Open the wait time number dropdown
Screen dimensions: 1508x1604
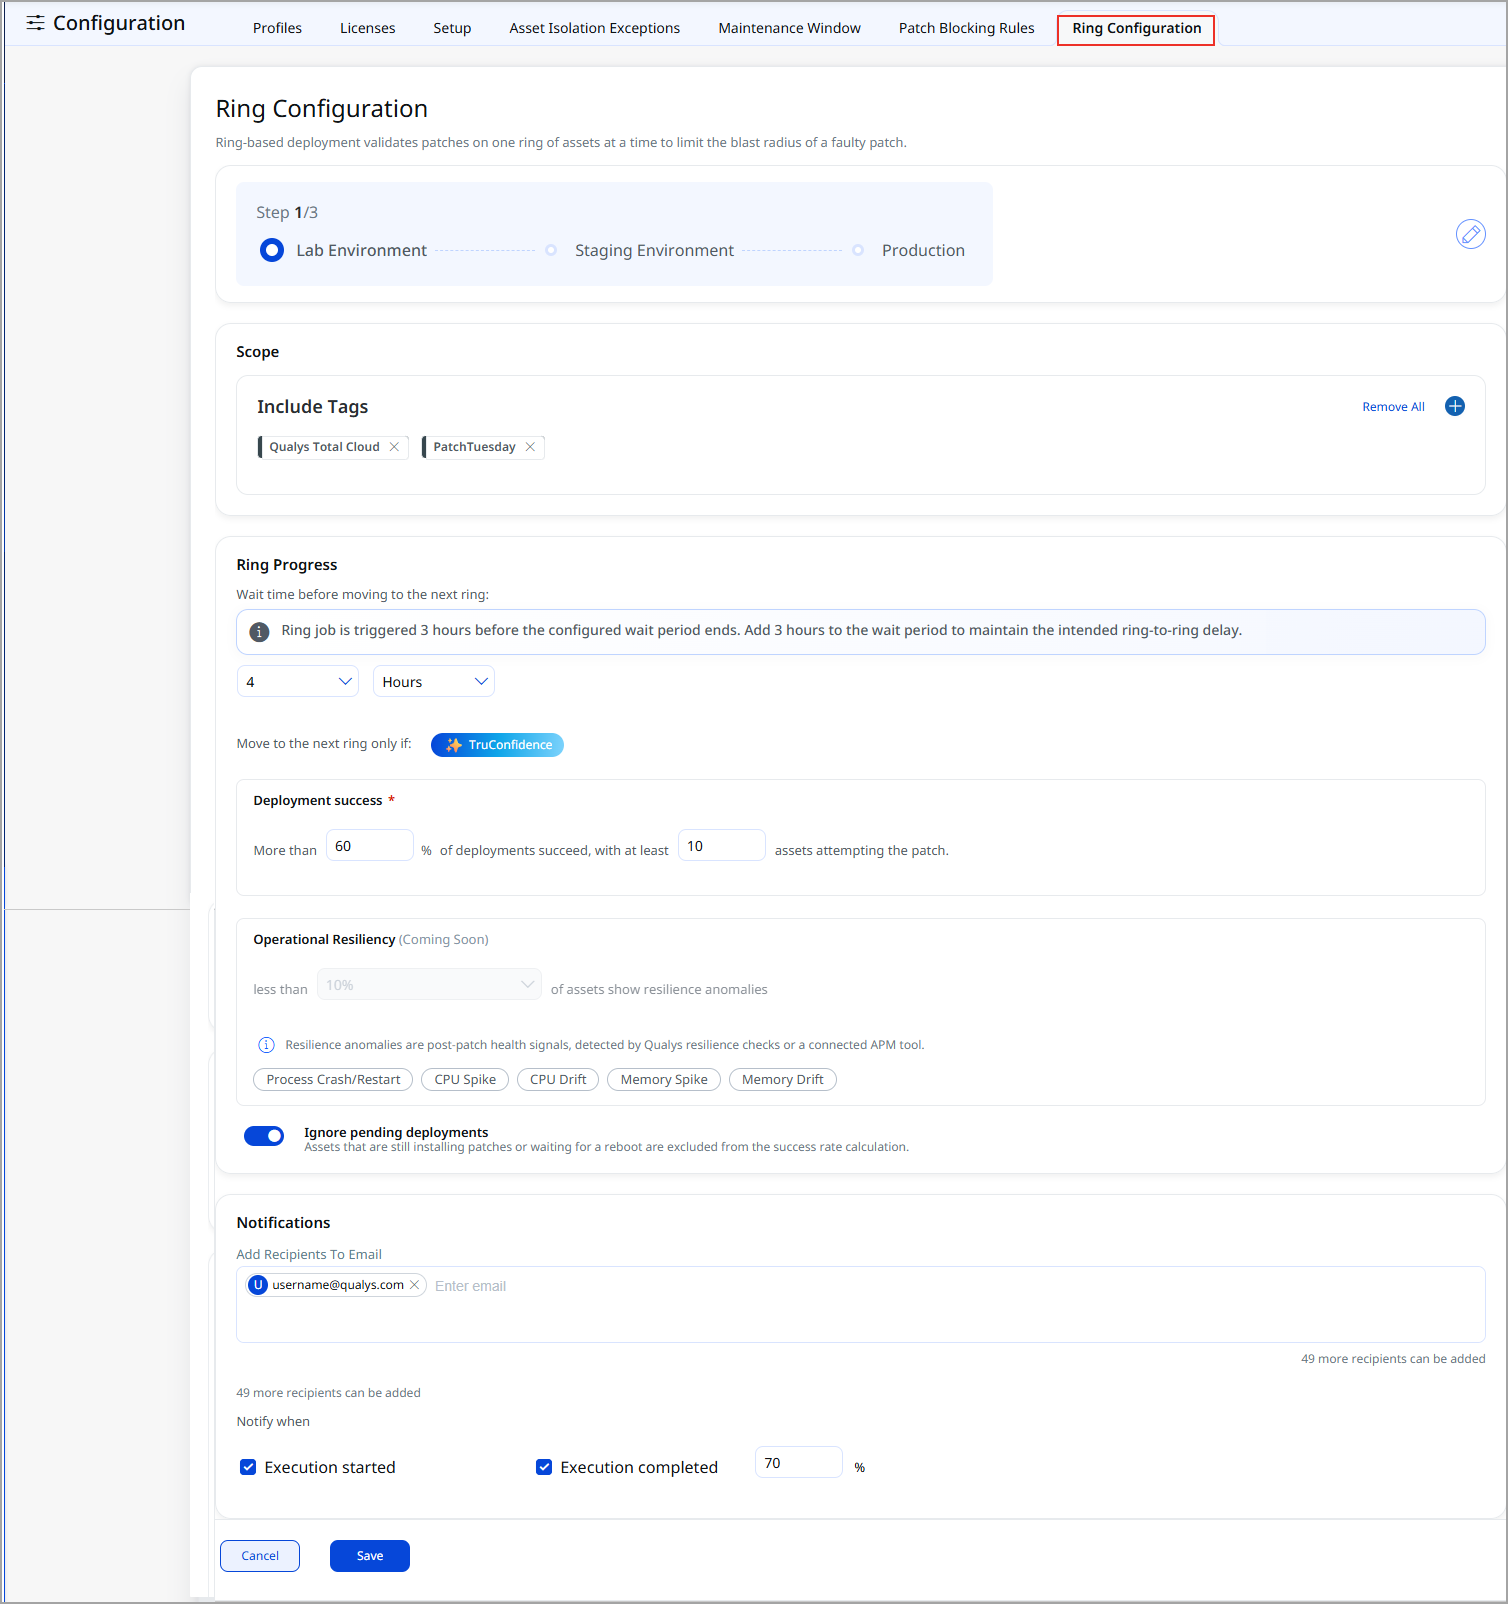(x=298, y=681)
